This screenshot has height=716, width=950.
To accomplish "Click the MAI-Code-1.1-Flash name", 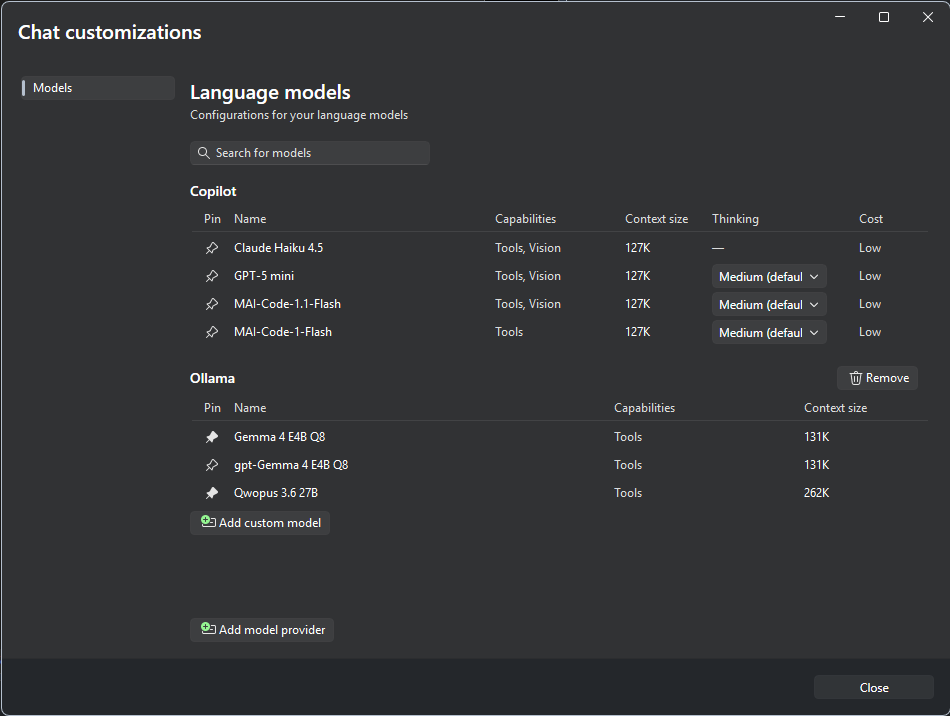I will pyautogui.click(x=287, y=304).
